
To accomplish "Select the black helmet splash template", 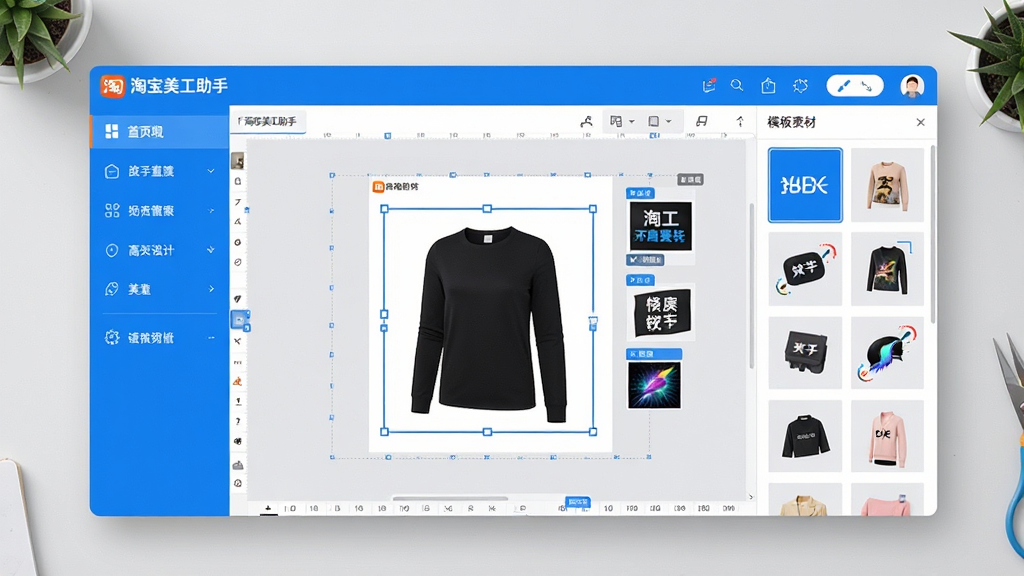I will [x=888, y=353].
